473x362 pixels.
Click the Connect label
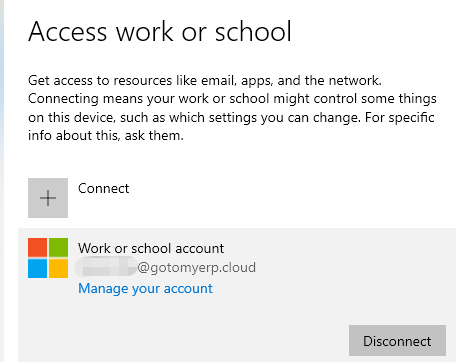click(103, 189)
